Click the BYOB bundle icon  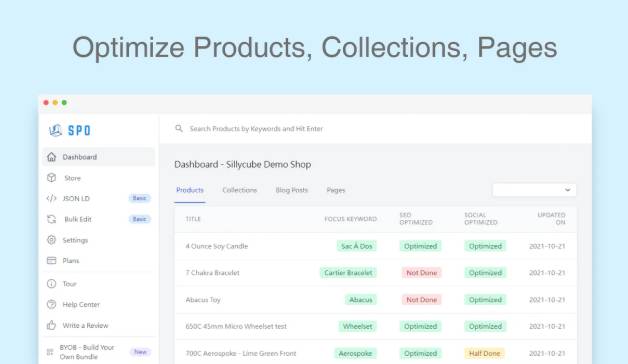coord(50,352)
